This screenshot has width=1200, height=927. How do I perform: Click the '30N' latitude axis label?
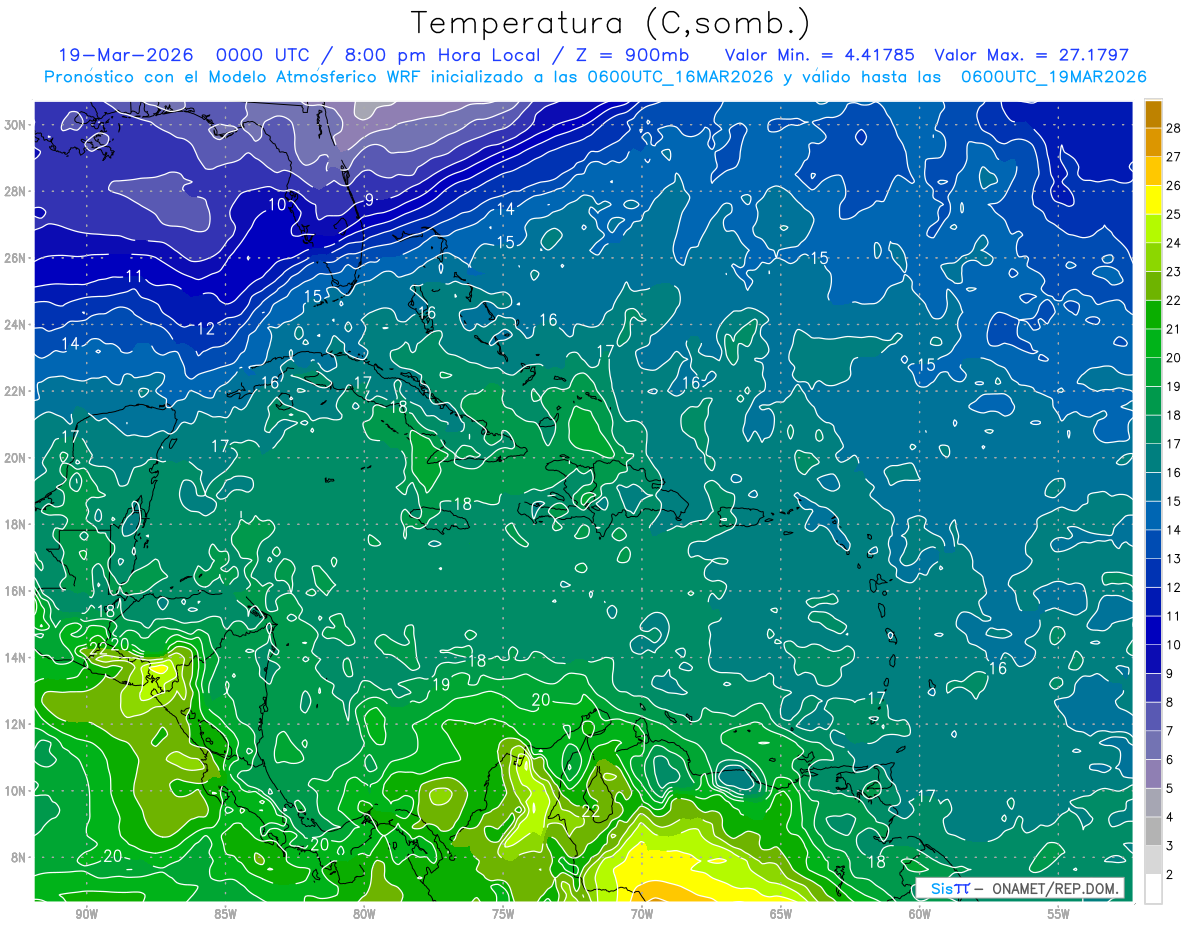point(16,125)
